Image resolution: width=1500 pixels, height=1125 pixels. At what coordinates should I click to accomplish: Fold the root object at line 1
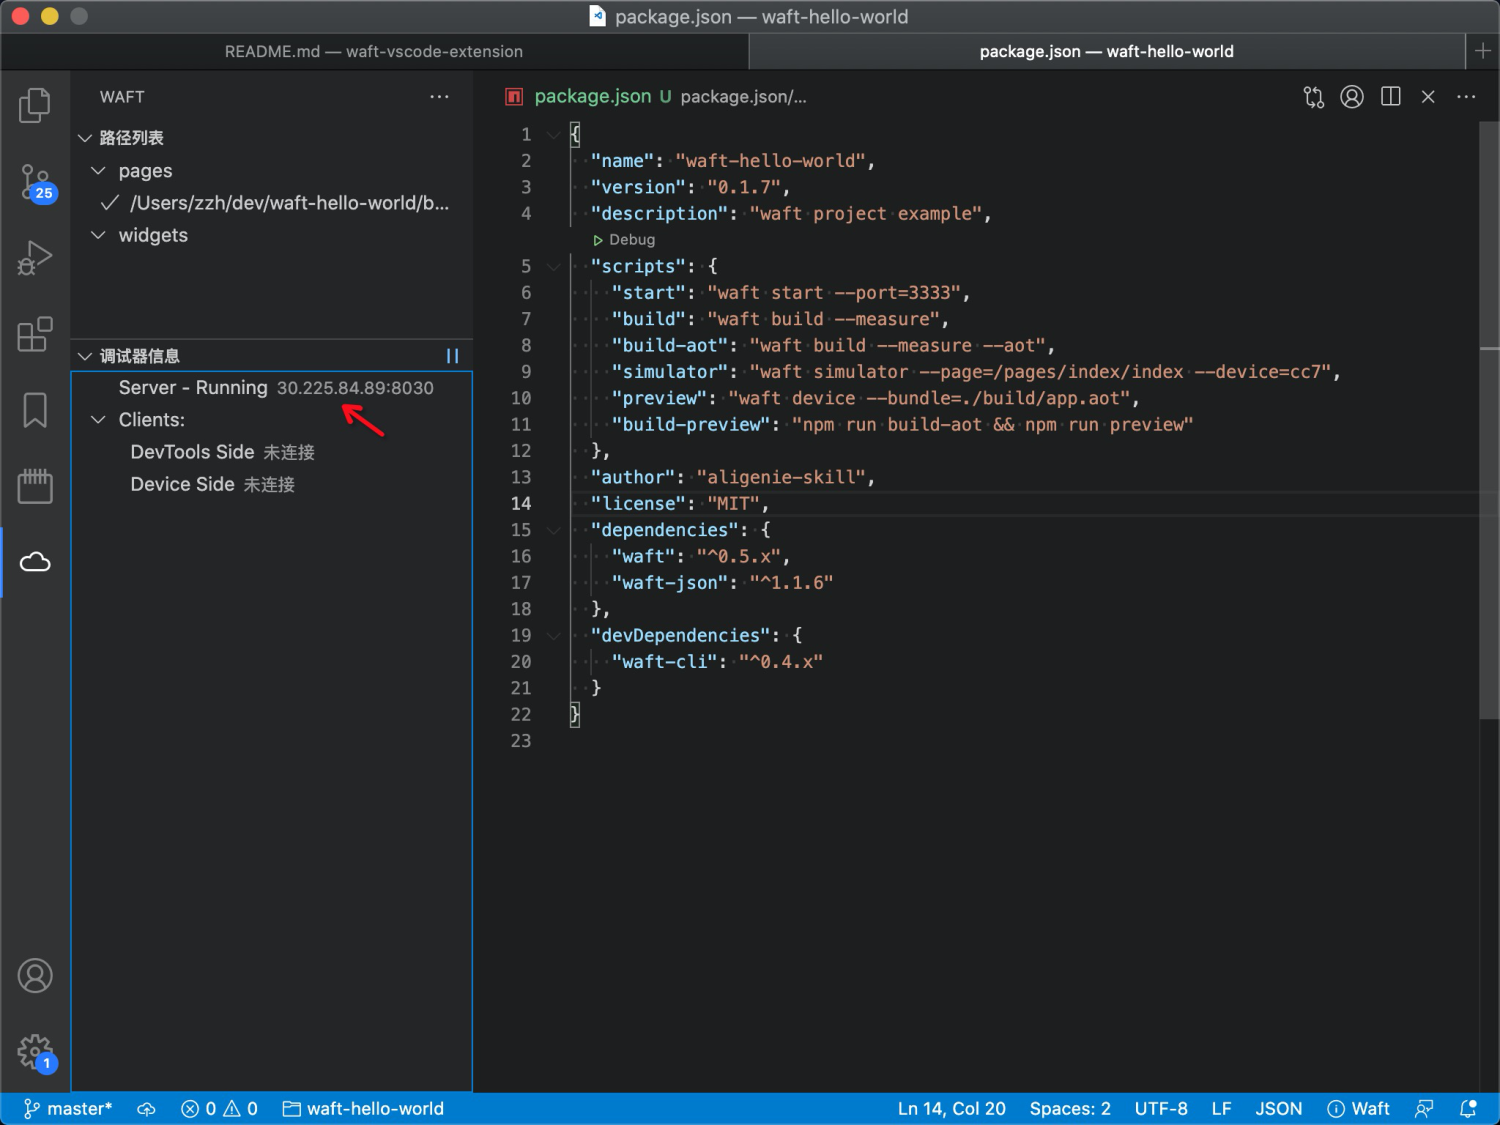pyautogui.click(x=553, y=134)
